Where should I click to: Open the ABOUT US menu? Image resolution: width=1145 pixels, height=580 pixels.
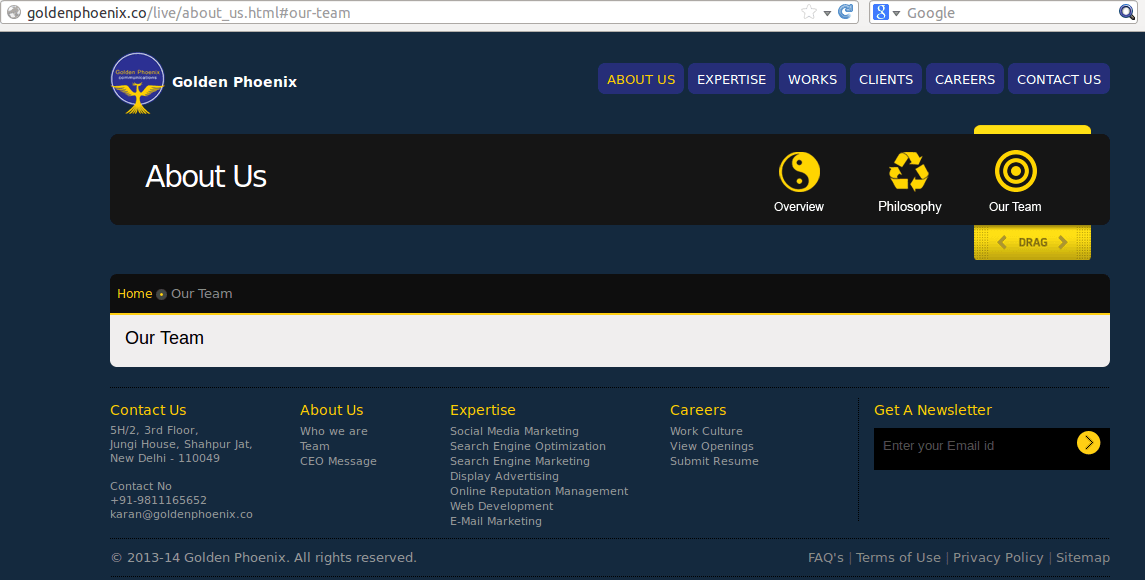641,79
